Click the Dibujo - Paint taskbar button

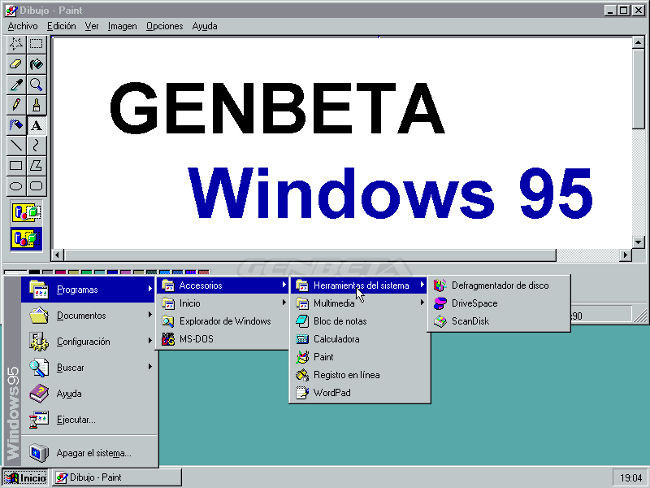tap(117, 478)
